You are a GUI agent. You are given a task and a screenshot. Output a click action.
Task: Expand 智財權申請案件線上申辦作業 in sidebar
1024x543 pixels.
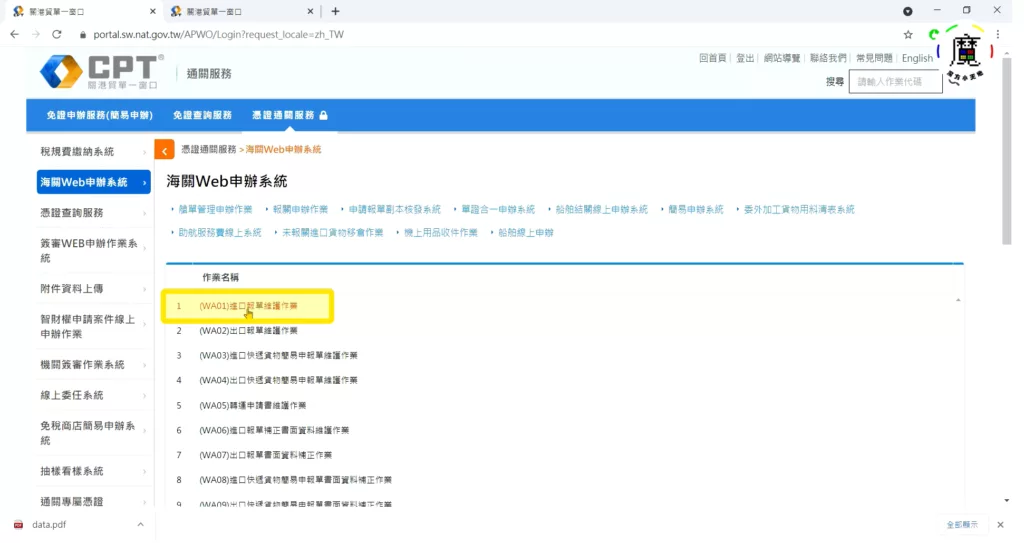93,327
